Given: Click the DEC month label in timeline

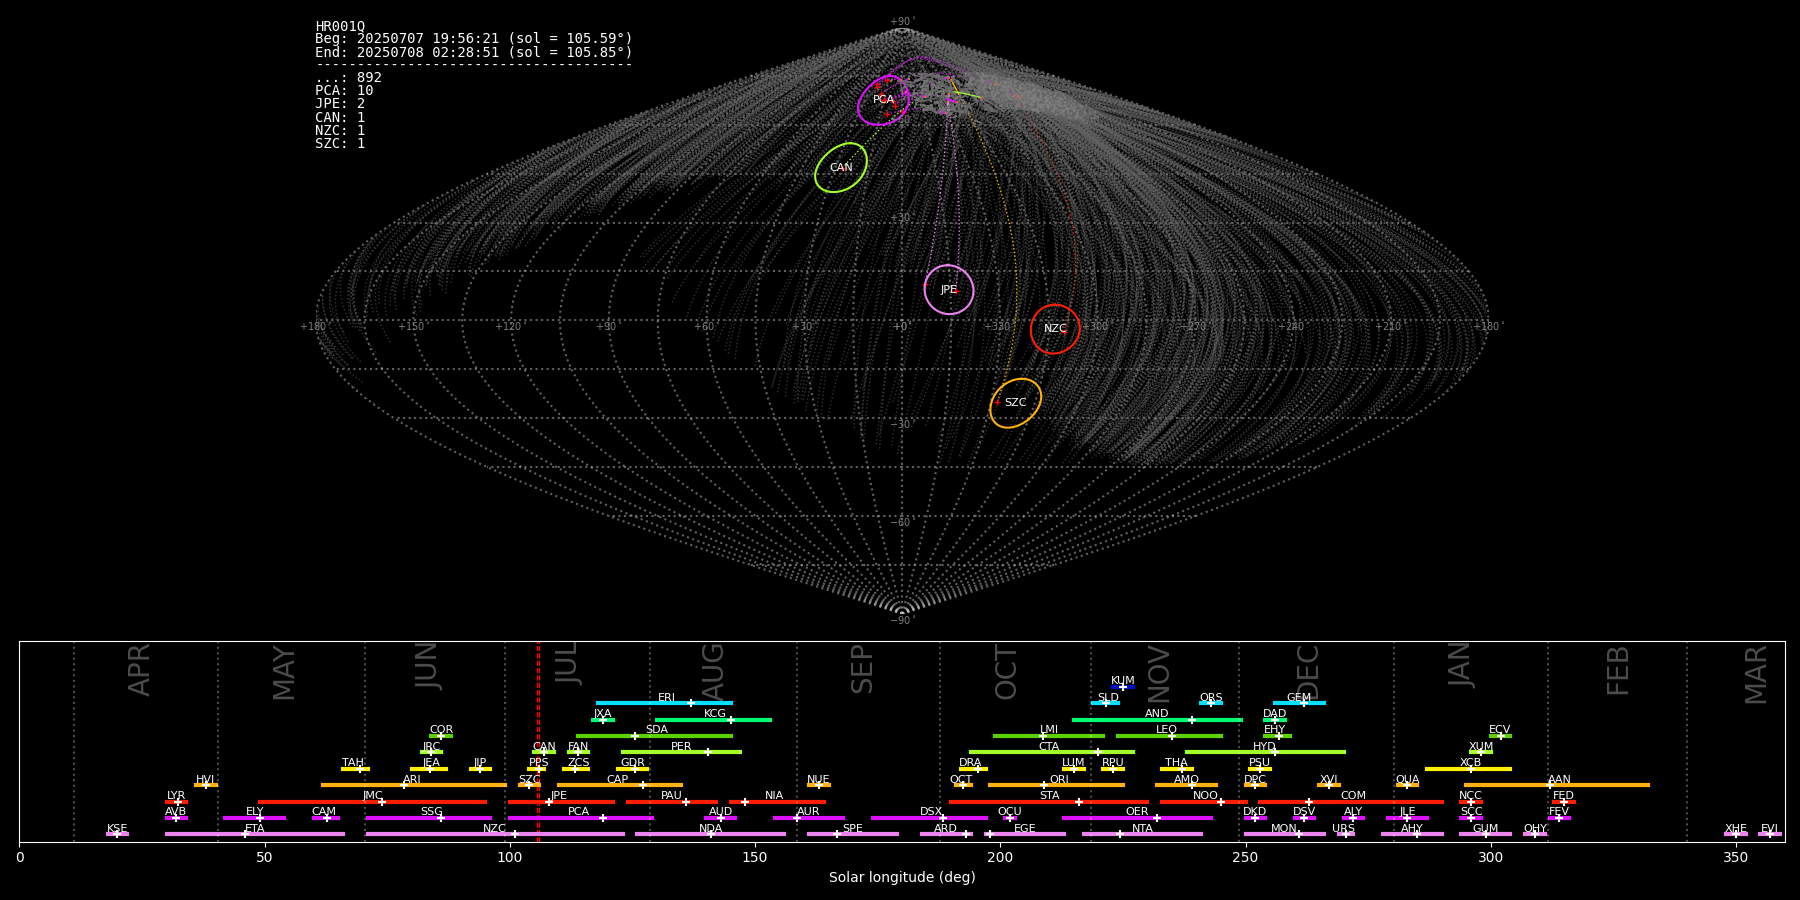Looking at the screenshot, I should point(1308,672).
